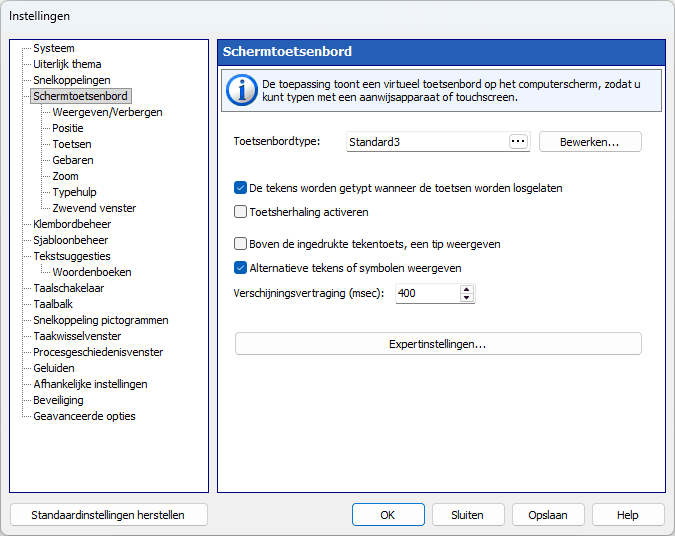This screenshot has height=536, width=675.
Task: Decrease delay with spinner down arrow
Action: pos(467,298)
